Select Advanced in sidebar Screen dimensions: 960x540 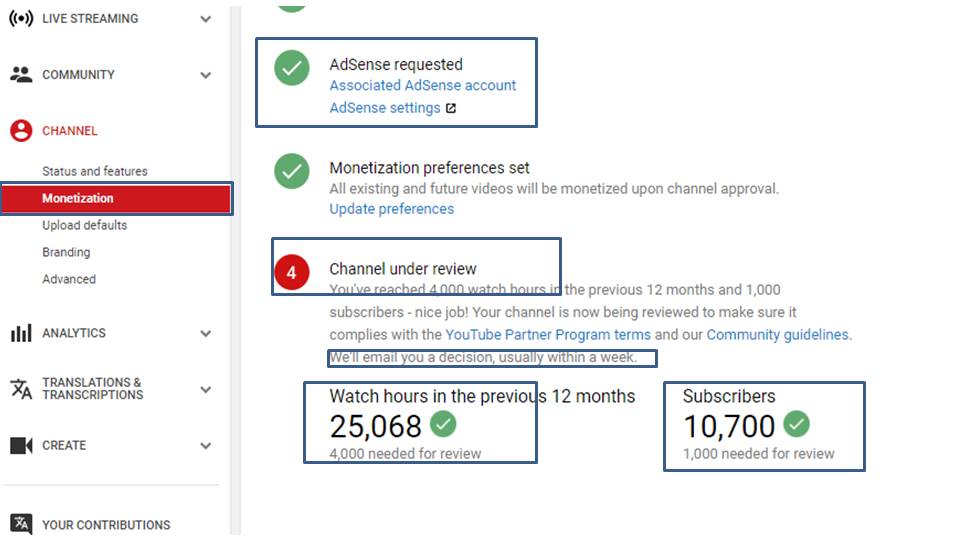click(69, 279)
